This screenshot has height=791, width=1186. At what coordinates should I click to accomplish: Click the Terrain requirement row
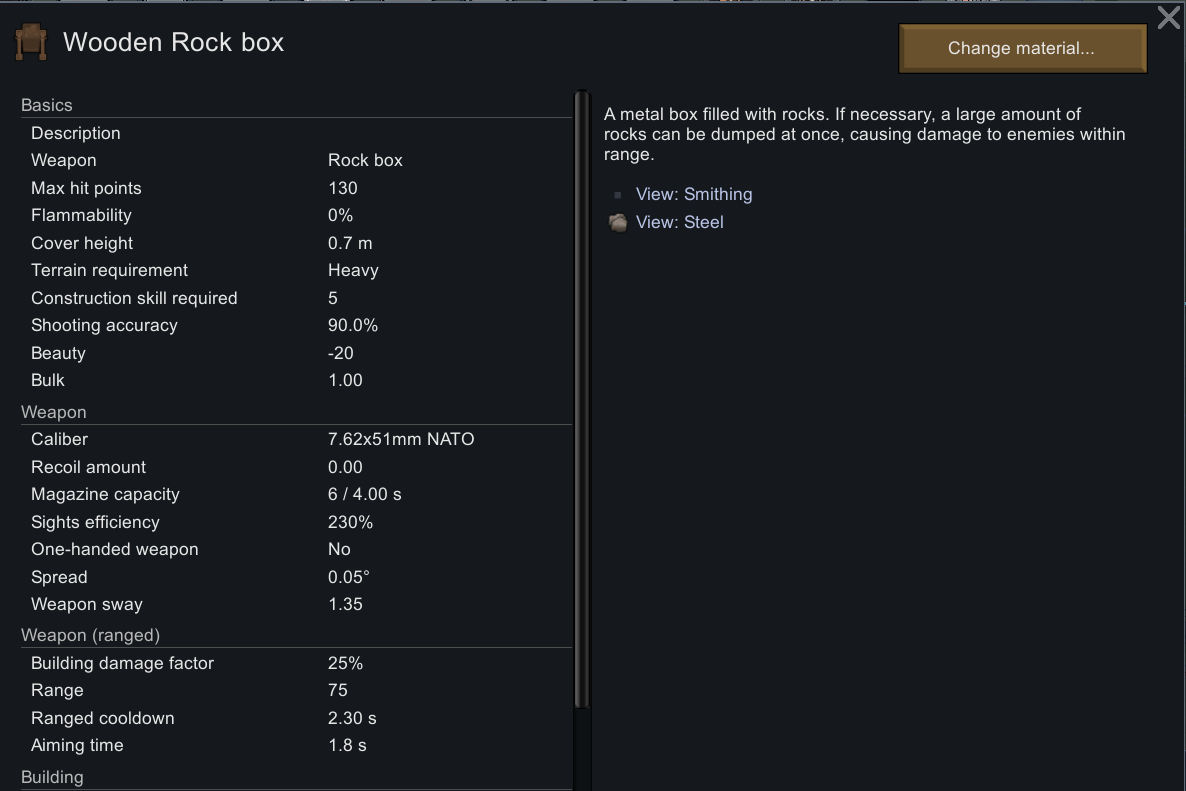click(296, 270)
